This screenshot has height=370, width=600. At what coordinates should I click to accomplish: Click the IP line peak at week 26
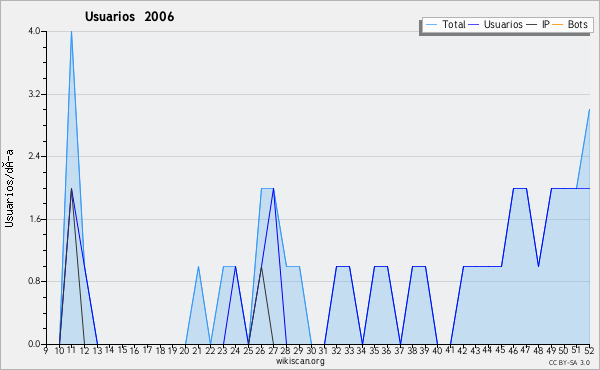pos(261,266)
